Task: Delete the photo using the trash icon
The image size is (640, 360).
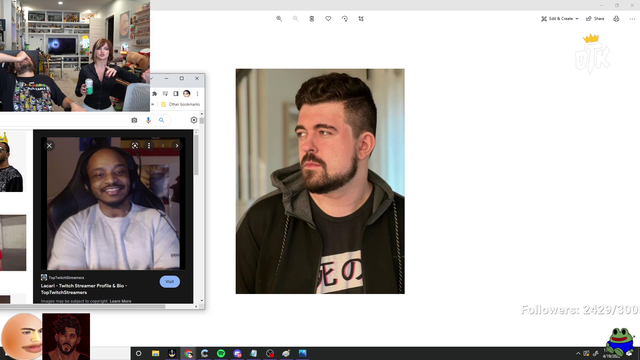Action: coord(311,19)
